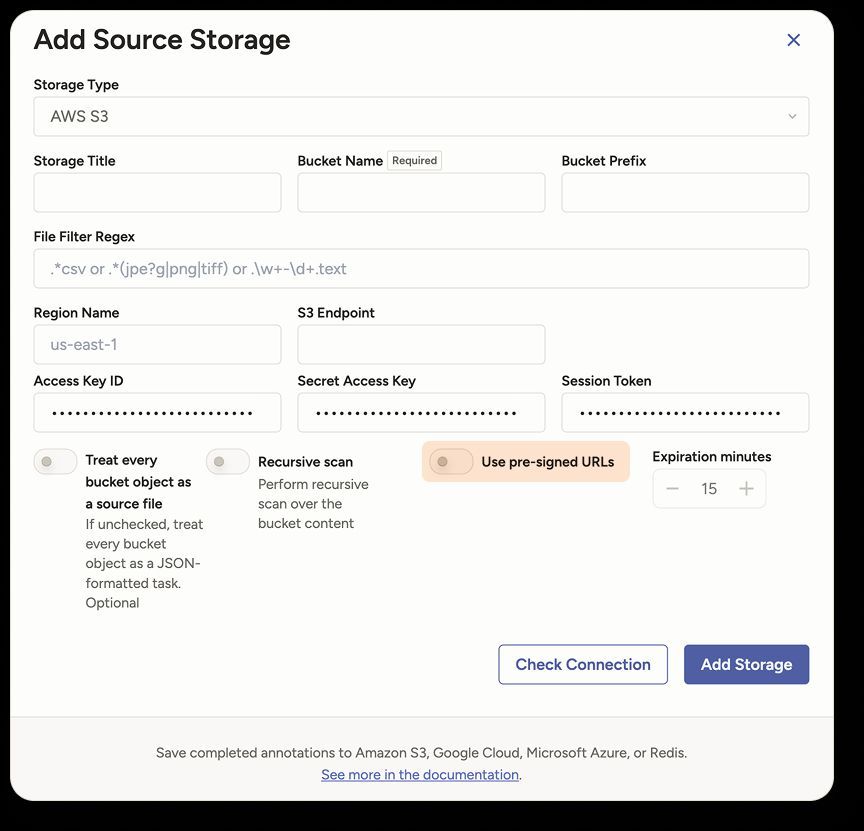
Task: Click the File Filter Regex input
Action: point(421,268)
